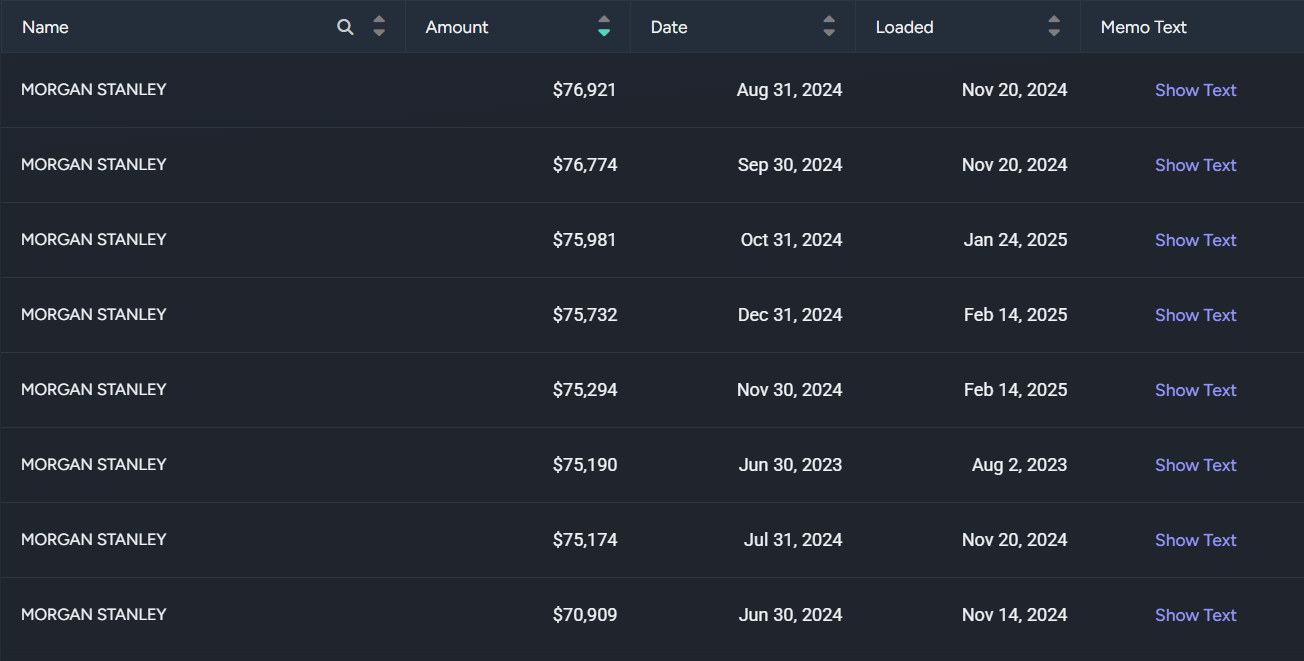Viewport: 1304px width, 661px height.
Task: Click the Loaded column sort arrows
Action: click(1054, 27)
